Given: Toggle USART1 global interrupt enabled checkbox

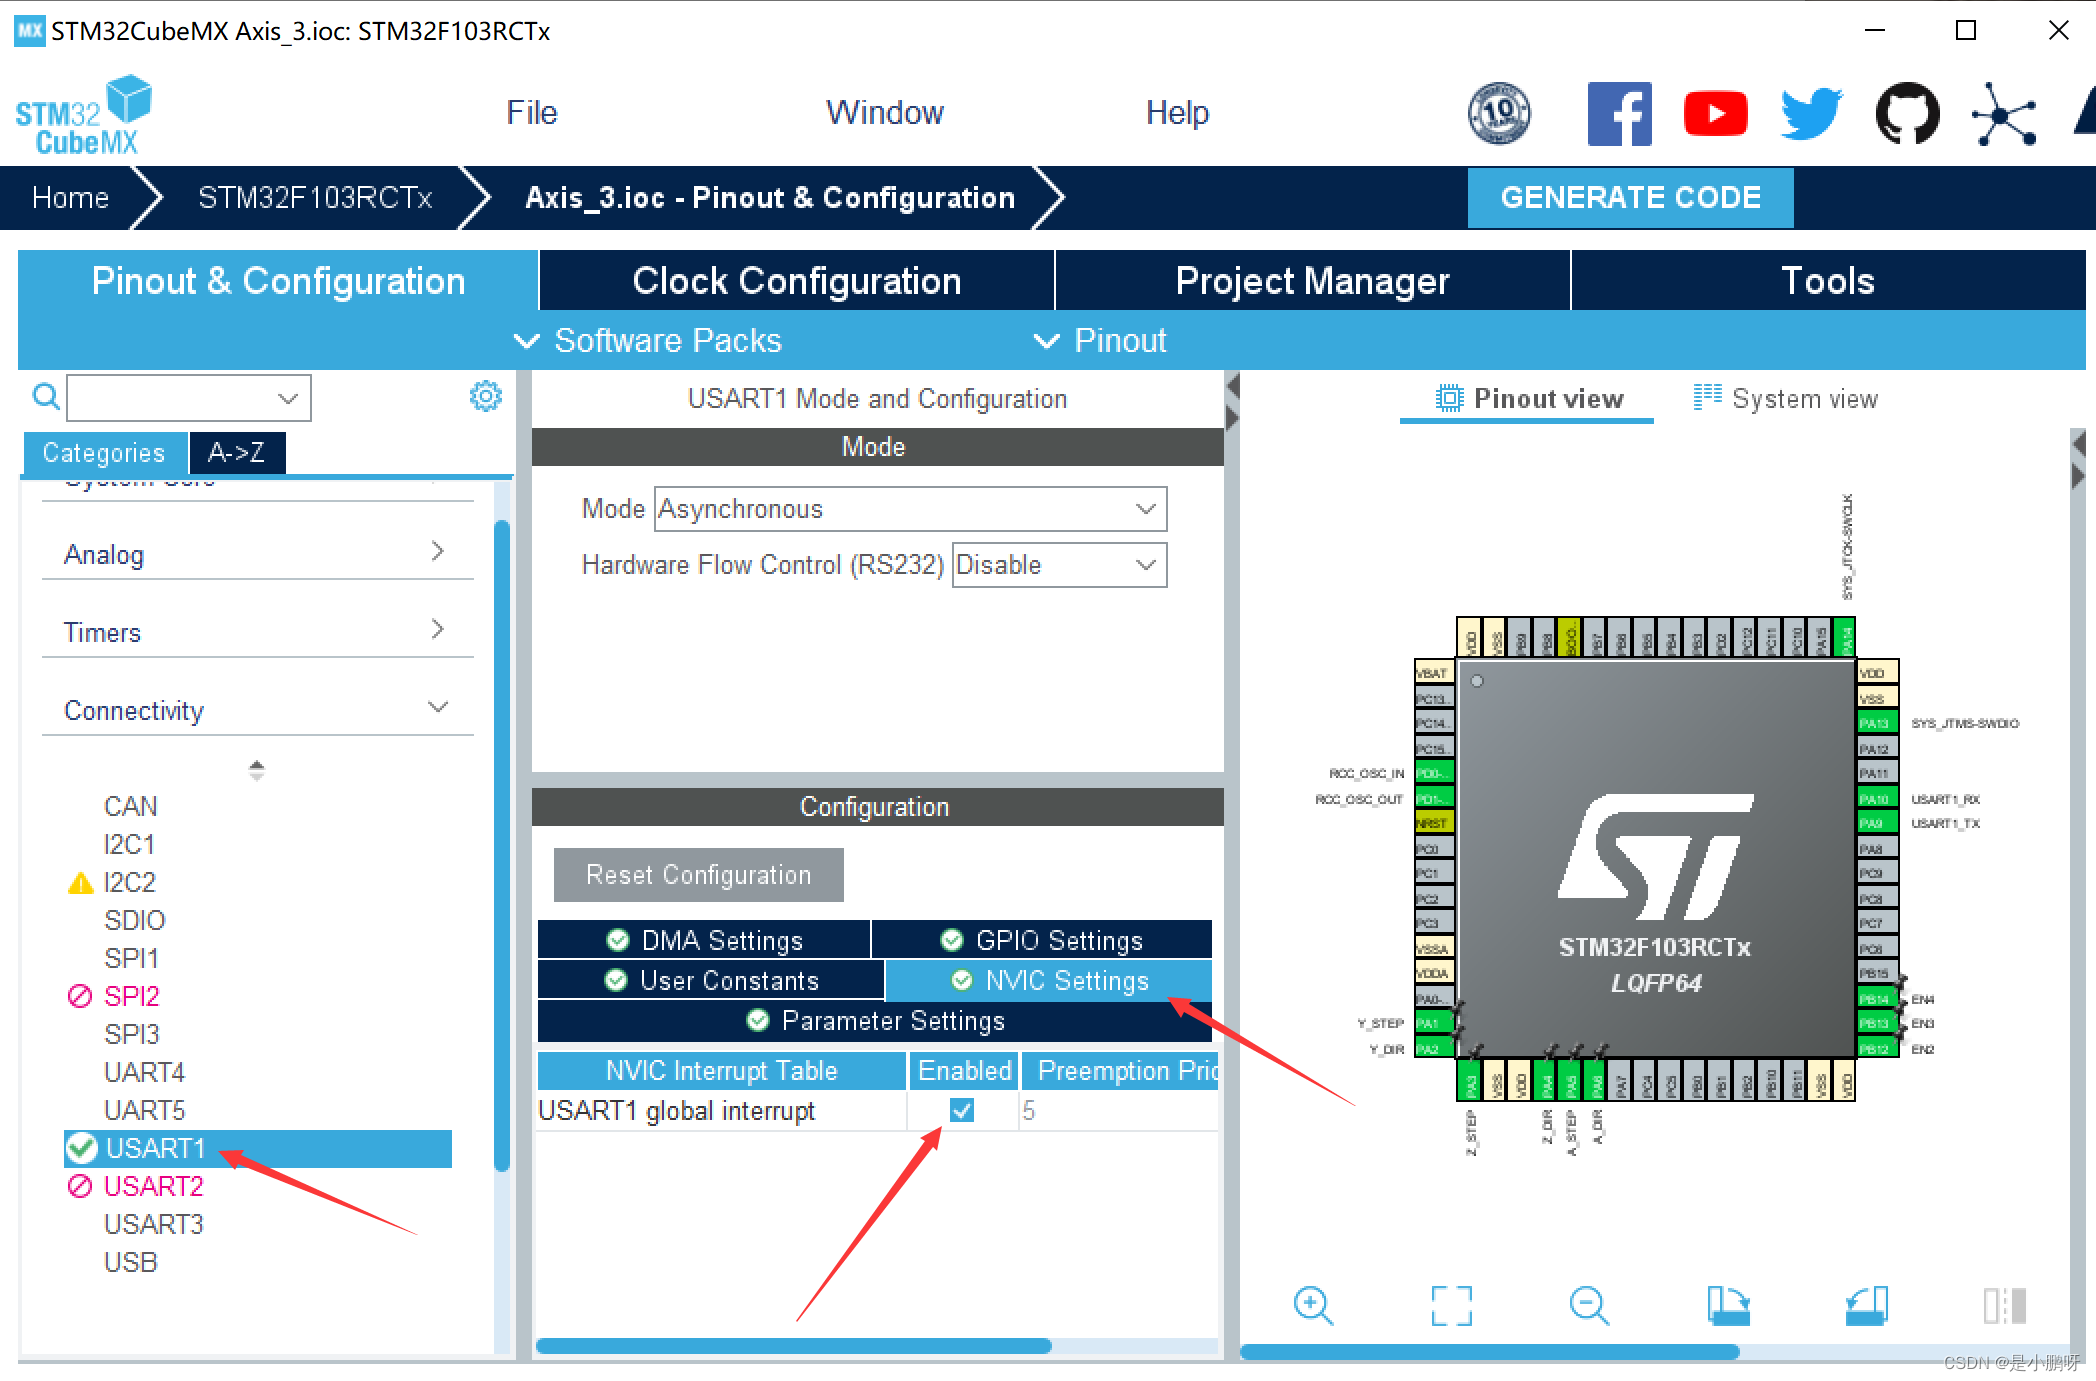Looking at the screenshot, I should (x=962, y=1110).
